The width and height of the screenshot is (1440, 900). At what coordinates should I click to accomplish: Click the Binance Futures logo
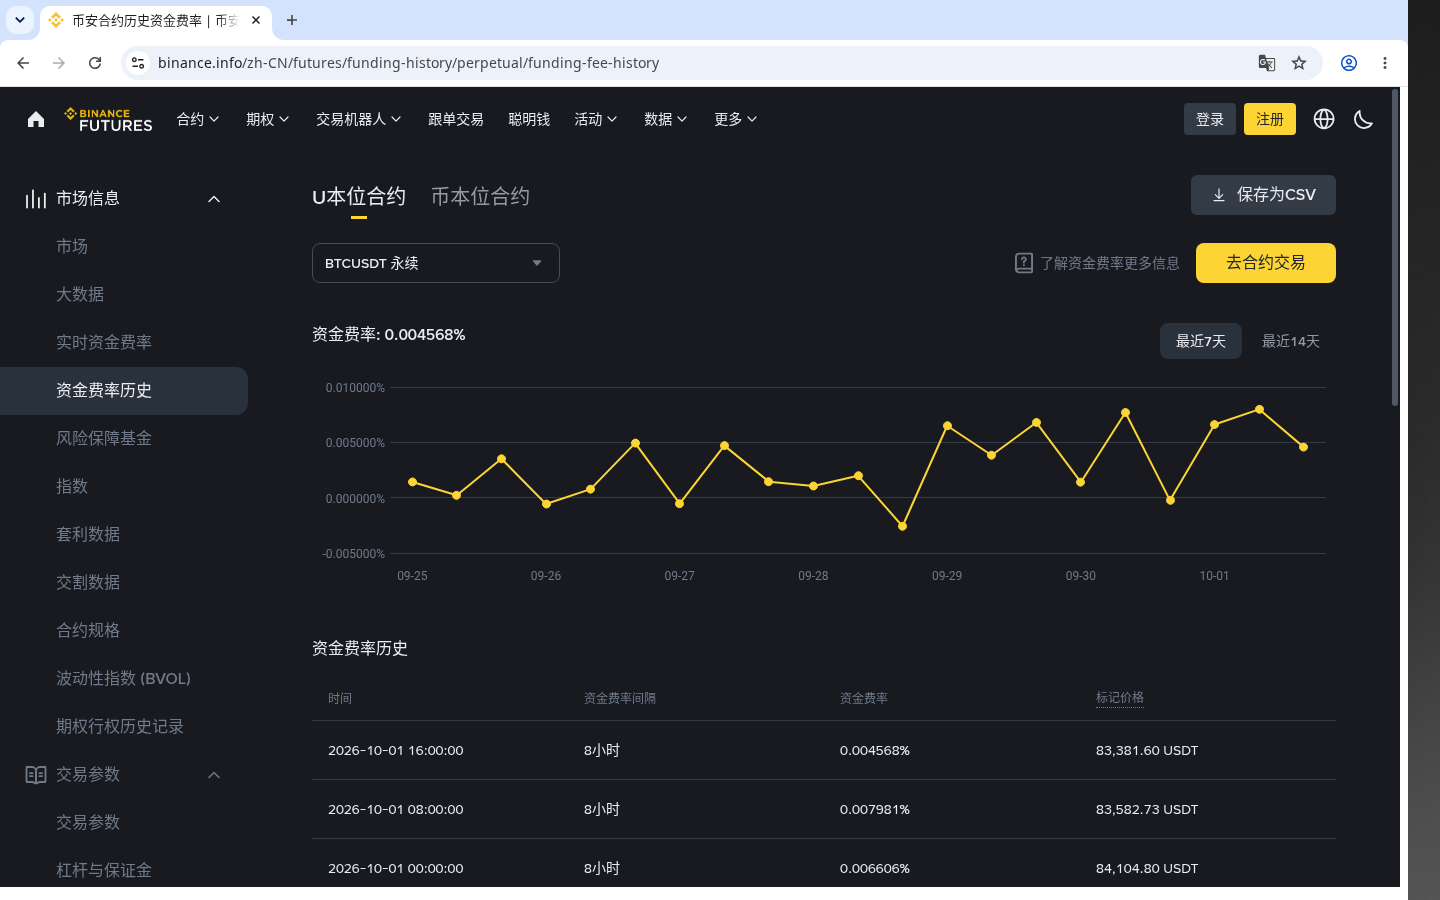coord(108,119)
